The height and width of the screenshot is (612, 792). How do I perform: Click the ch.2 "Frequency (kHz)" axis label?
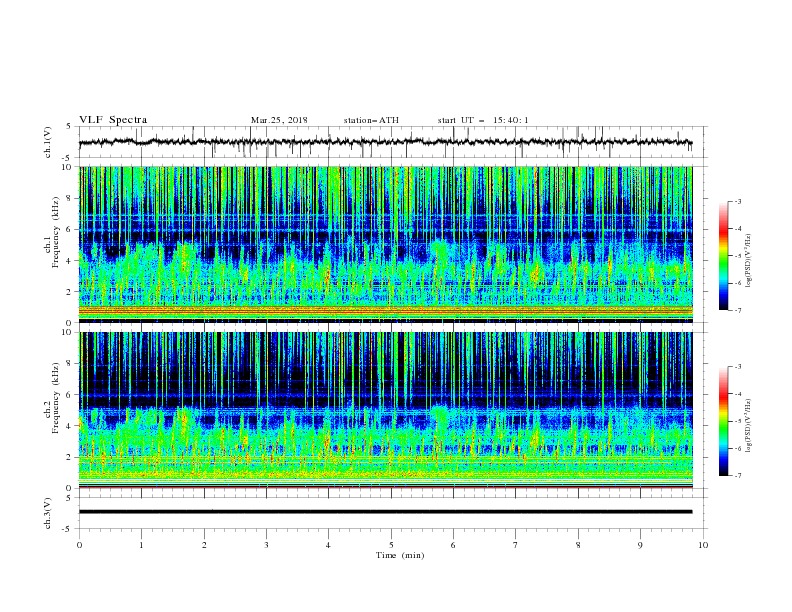point(55,398)
